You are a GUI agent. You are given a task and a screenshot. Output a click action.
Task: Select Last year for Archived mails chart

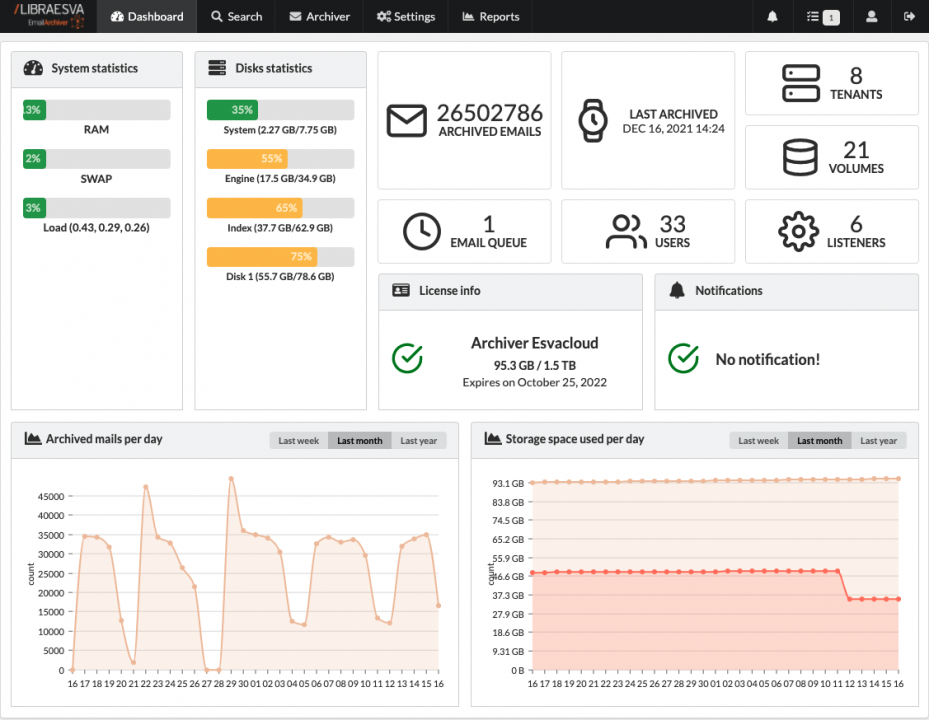pos(420,441)
